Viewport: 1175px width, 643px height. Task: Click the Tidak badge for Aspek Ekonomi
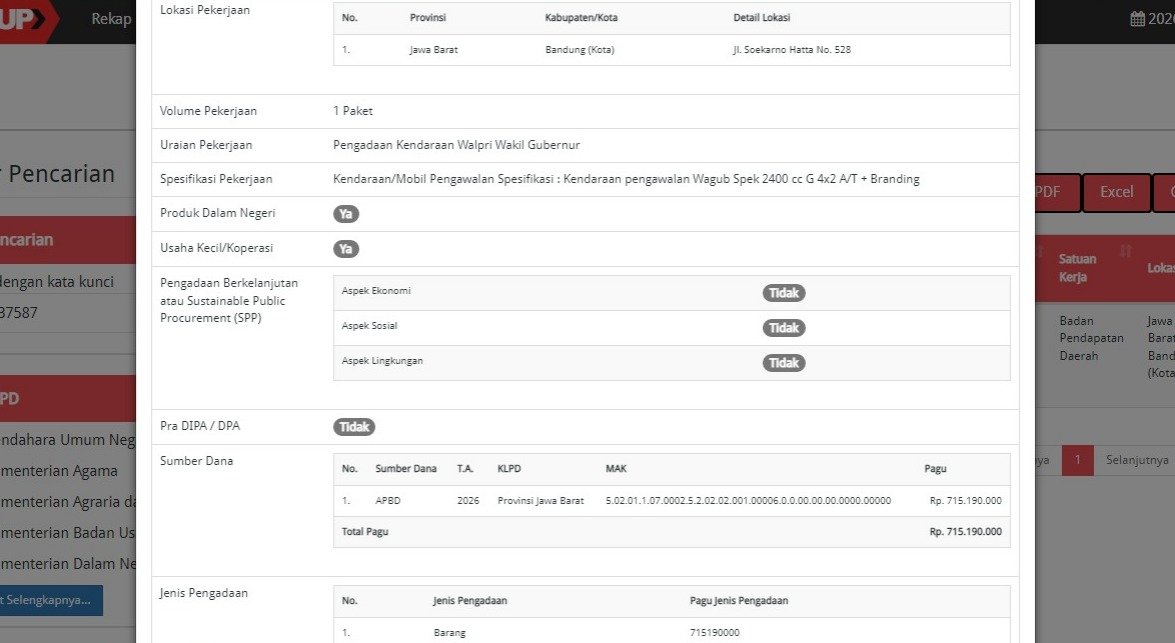pyautogui.click(x=784, y=293)
